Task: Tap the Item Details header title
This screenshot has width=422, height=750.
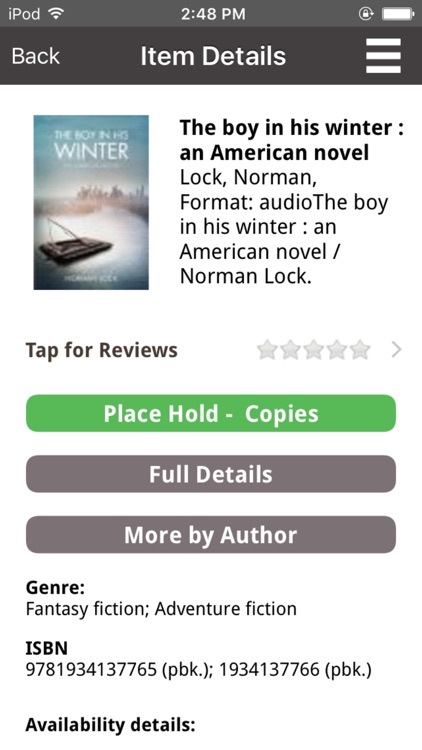Action: [x=213, y=56]
